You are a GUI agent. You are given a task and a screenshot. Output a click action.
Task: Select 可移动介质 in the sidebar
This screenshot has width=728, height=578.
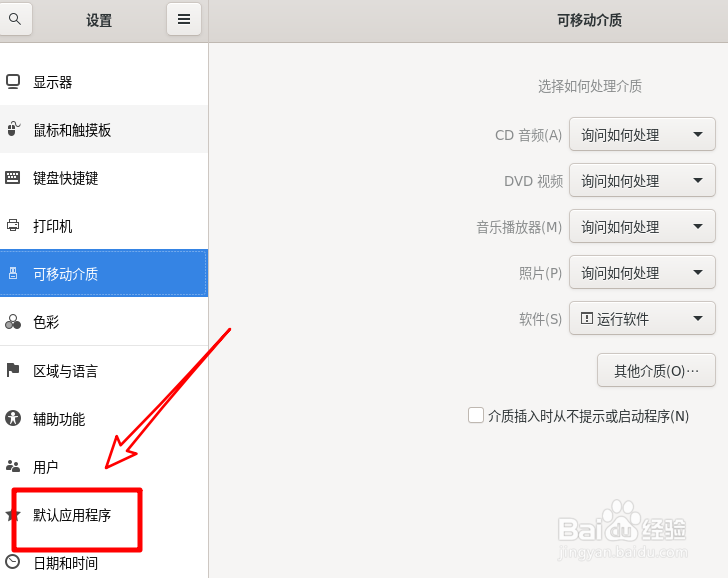(104, 273)
